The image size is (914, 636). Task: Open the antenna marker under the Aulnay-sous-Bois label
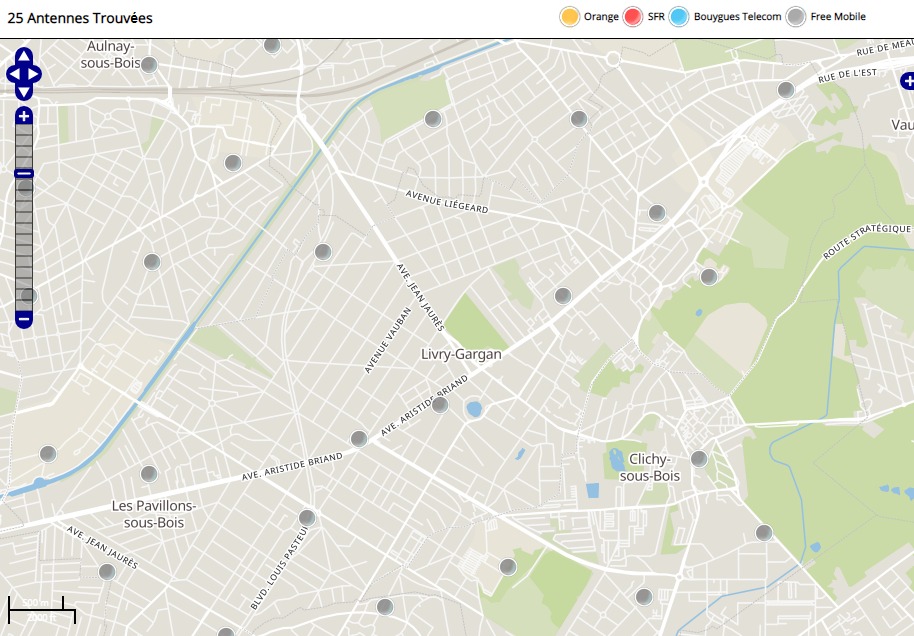click(149, 65)
